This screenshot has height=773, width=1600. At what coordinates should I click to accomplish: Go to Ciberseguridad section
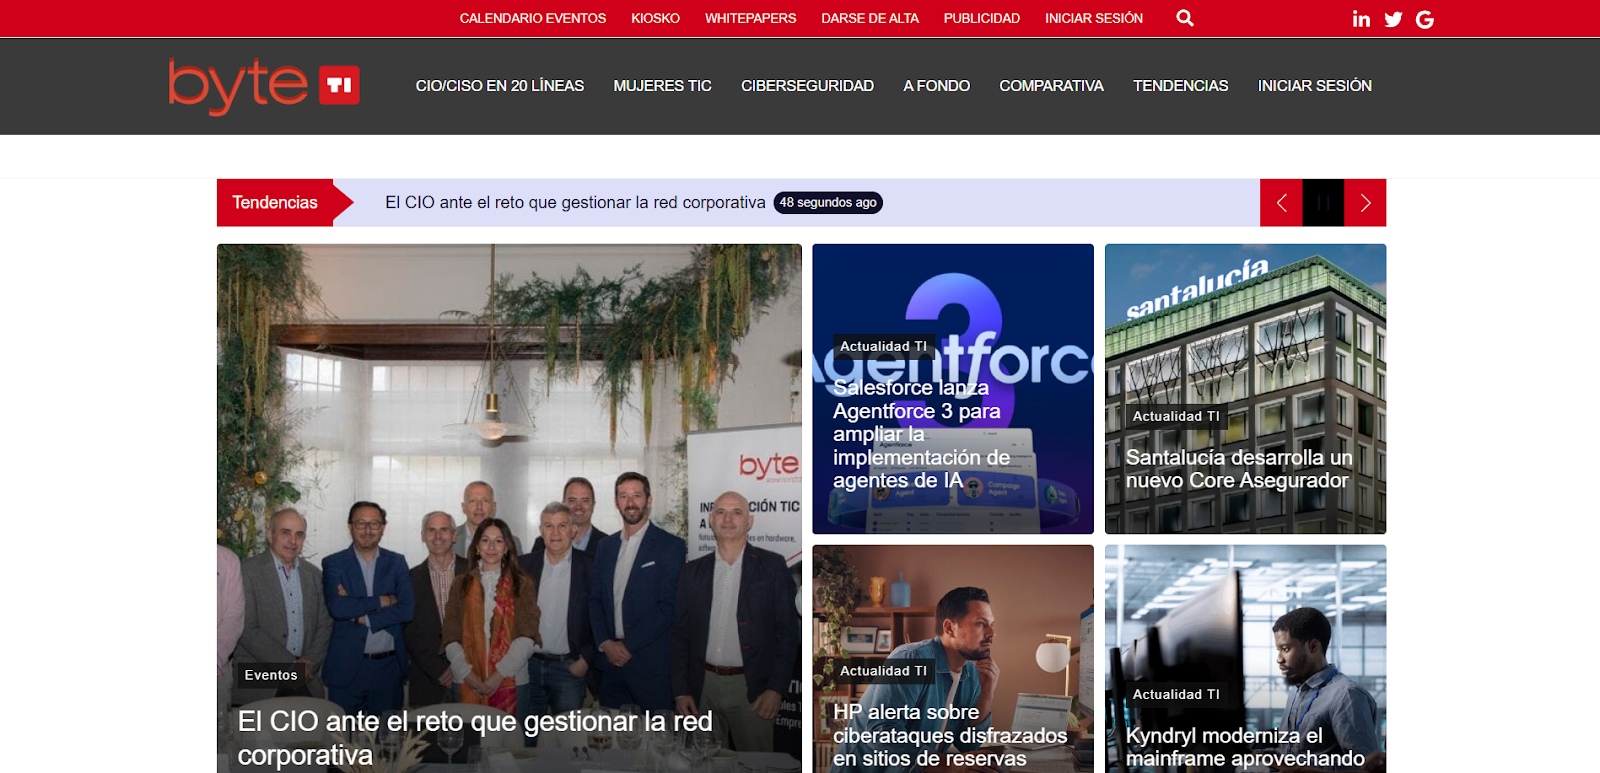(x=807, y=86)
